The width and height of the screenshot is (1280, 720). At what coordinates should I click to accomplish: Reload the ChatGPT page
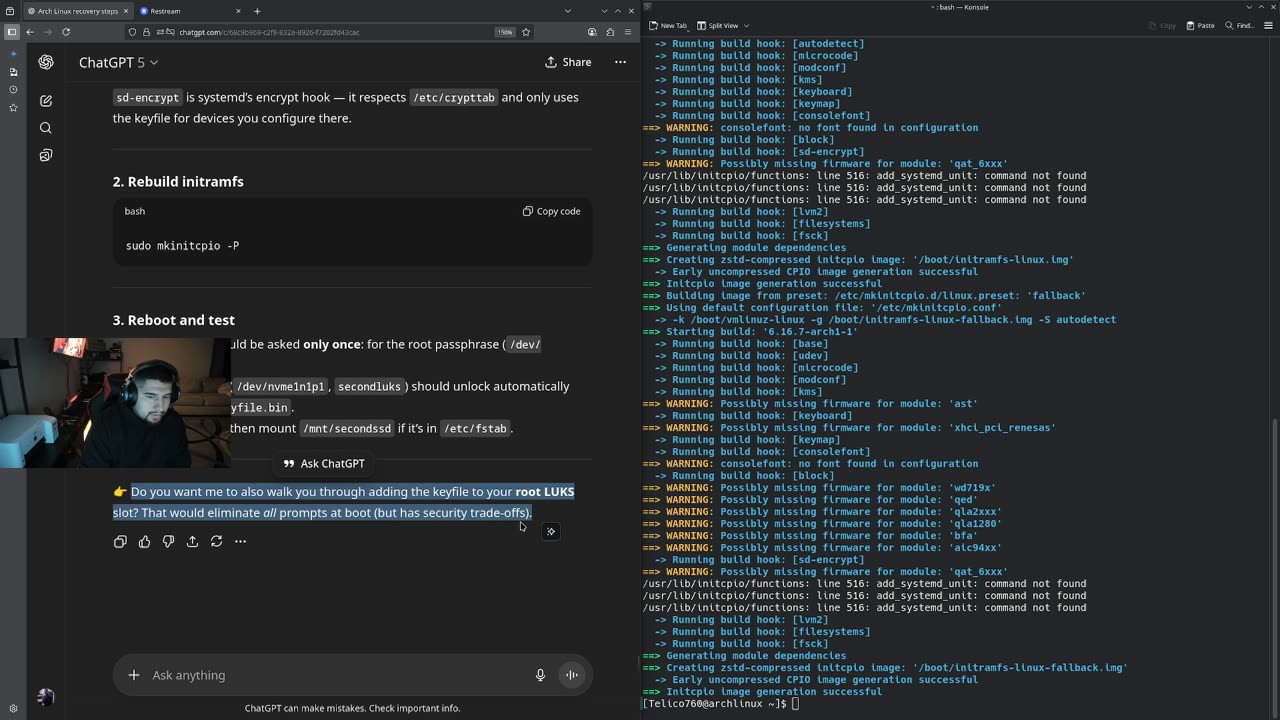pyautogui.click(x=66, y=32)
